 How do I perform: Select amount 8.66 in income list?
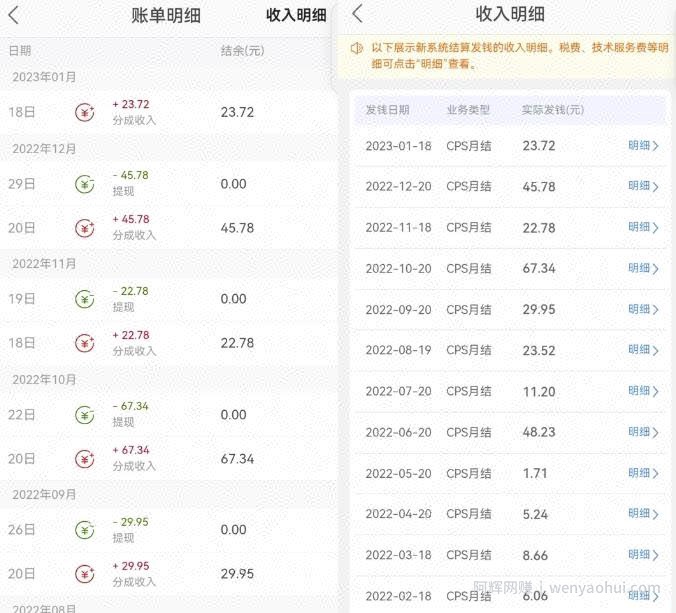[x=535, y=555]
